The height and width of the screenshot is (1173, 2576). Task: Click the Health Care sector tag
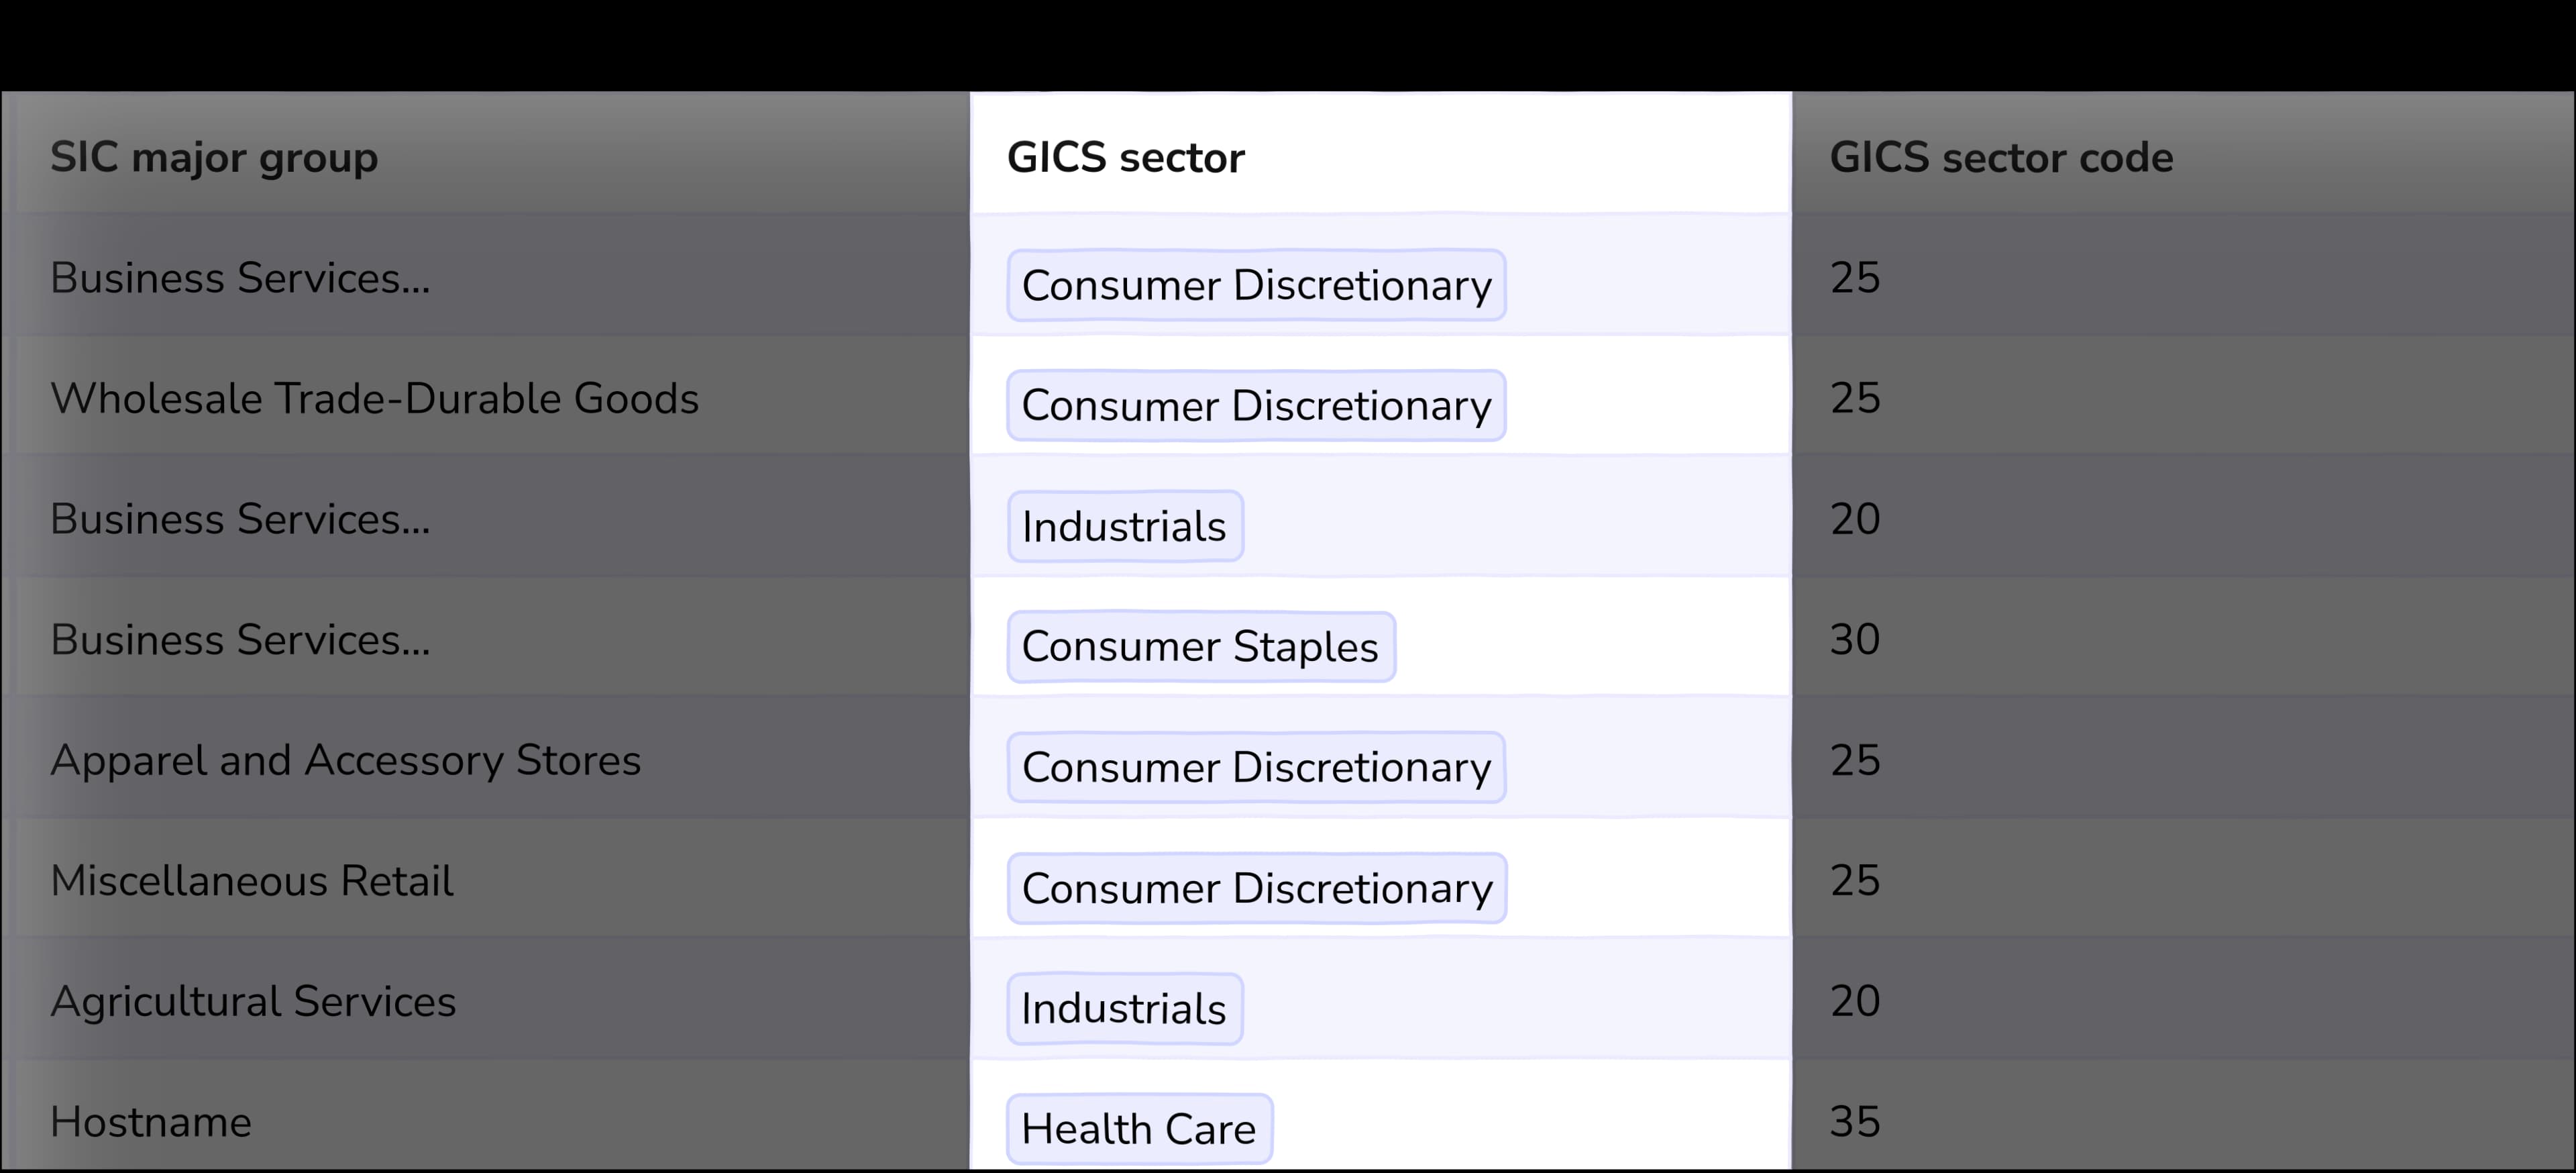pyautogui.click(x=1139, y=1129)
